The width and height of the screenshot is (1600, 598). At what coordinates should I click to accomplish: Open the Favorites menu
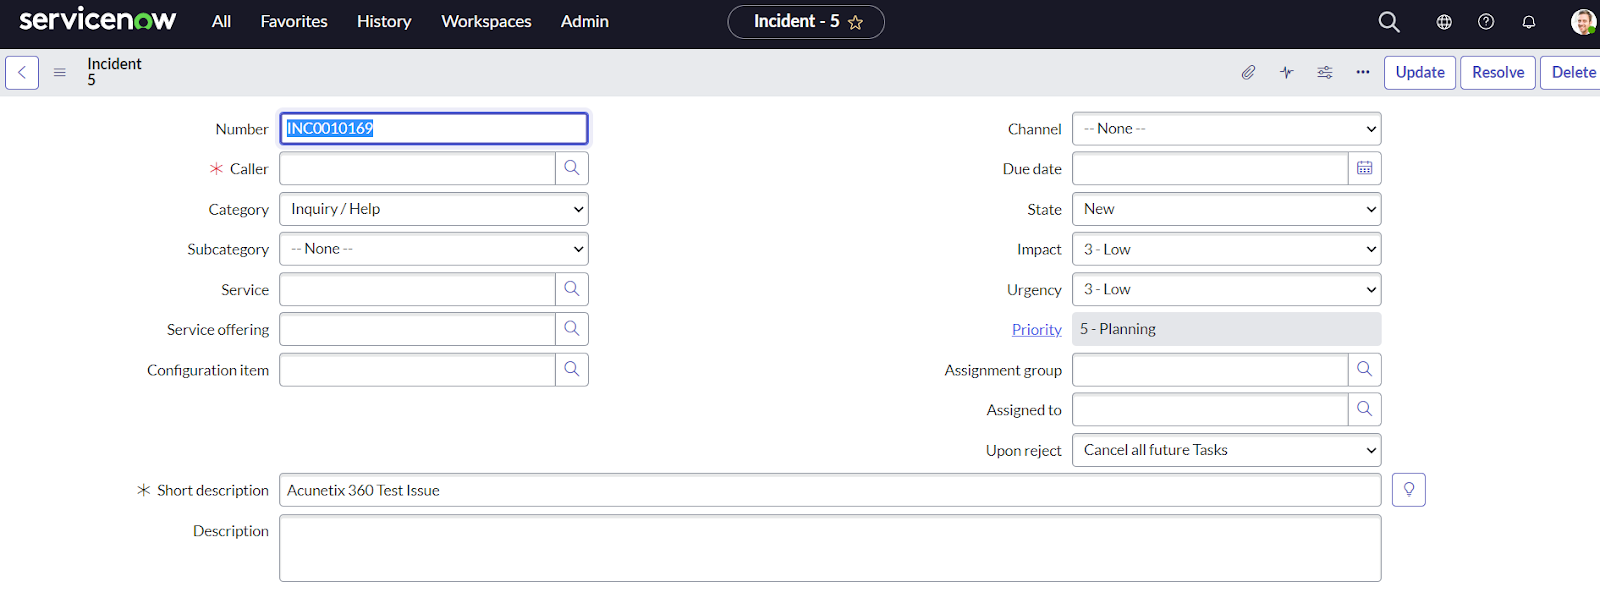(294, 21)
